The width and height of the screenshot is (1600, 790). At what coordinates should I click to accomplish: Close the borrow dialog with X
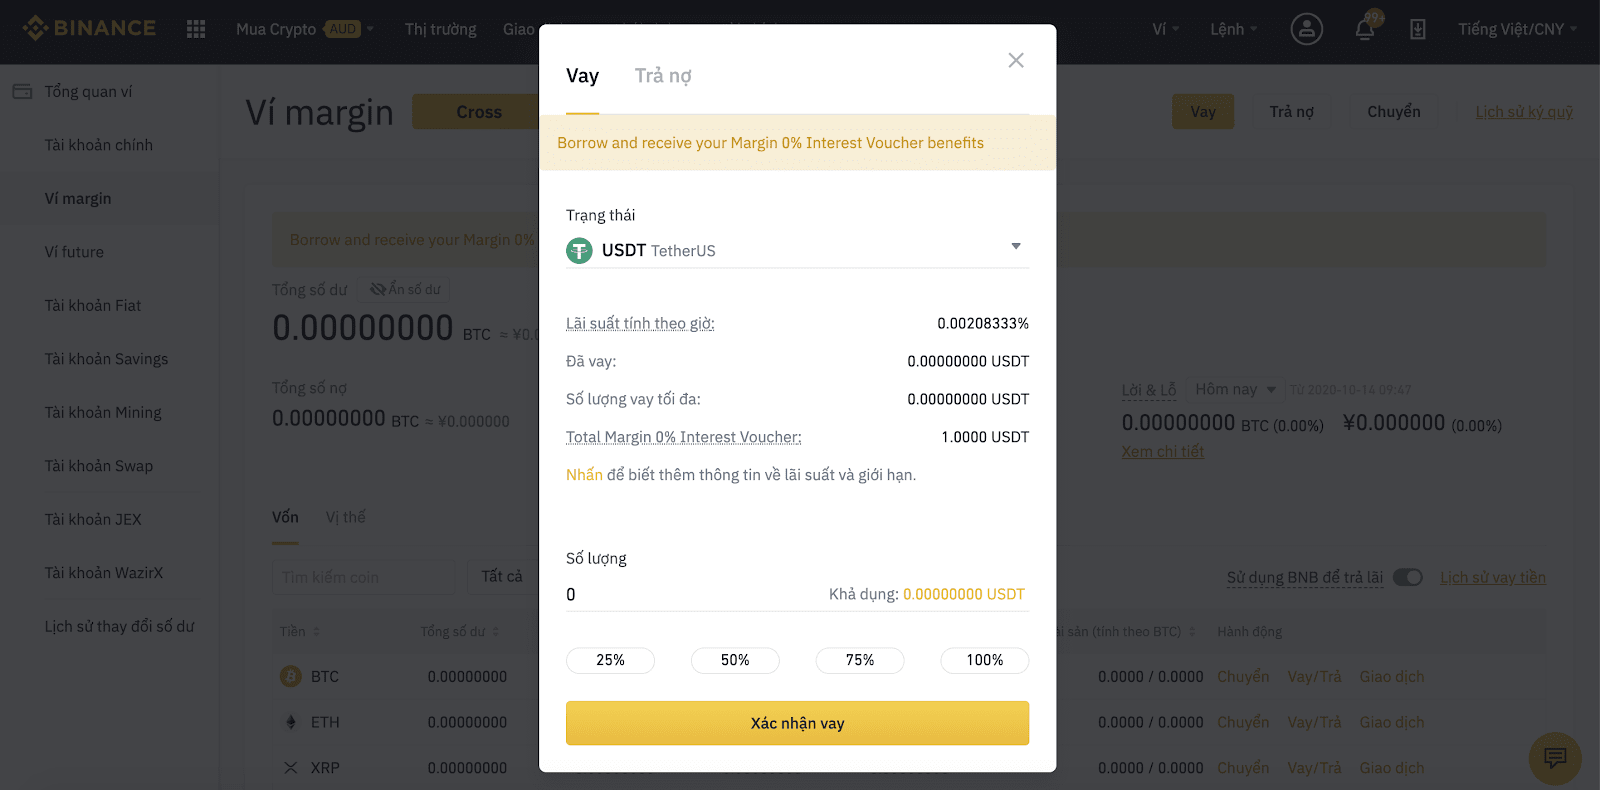tap(1016, 60)
